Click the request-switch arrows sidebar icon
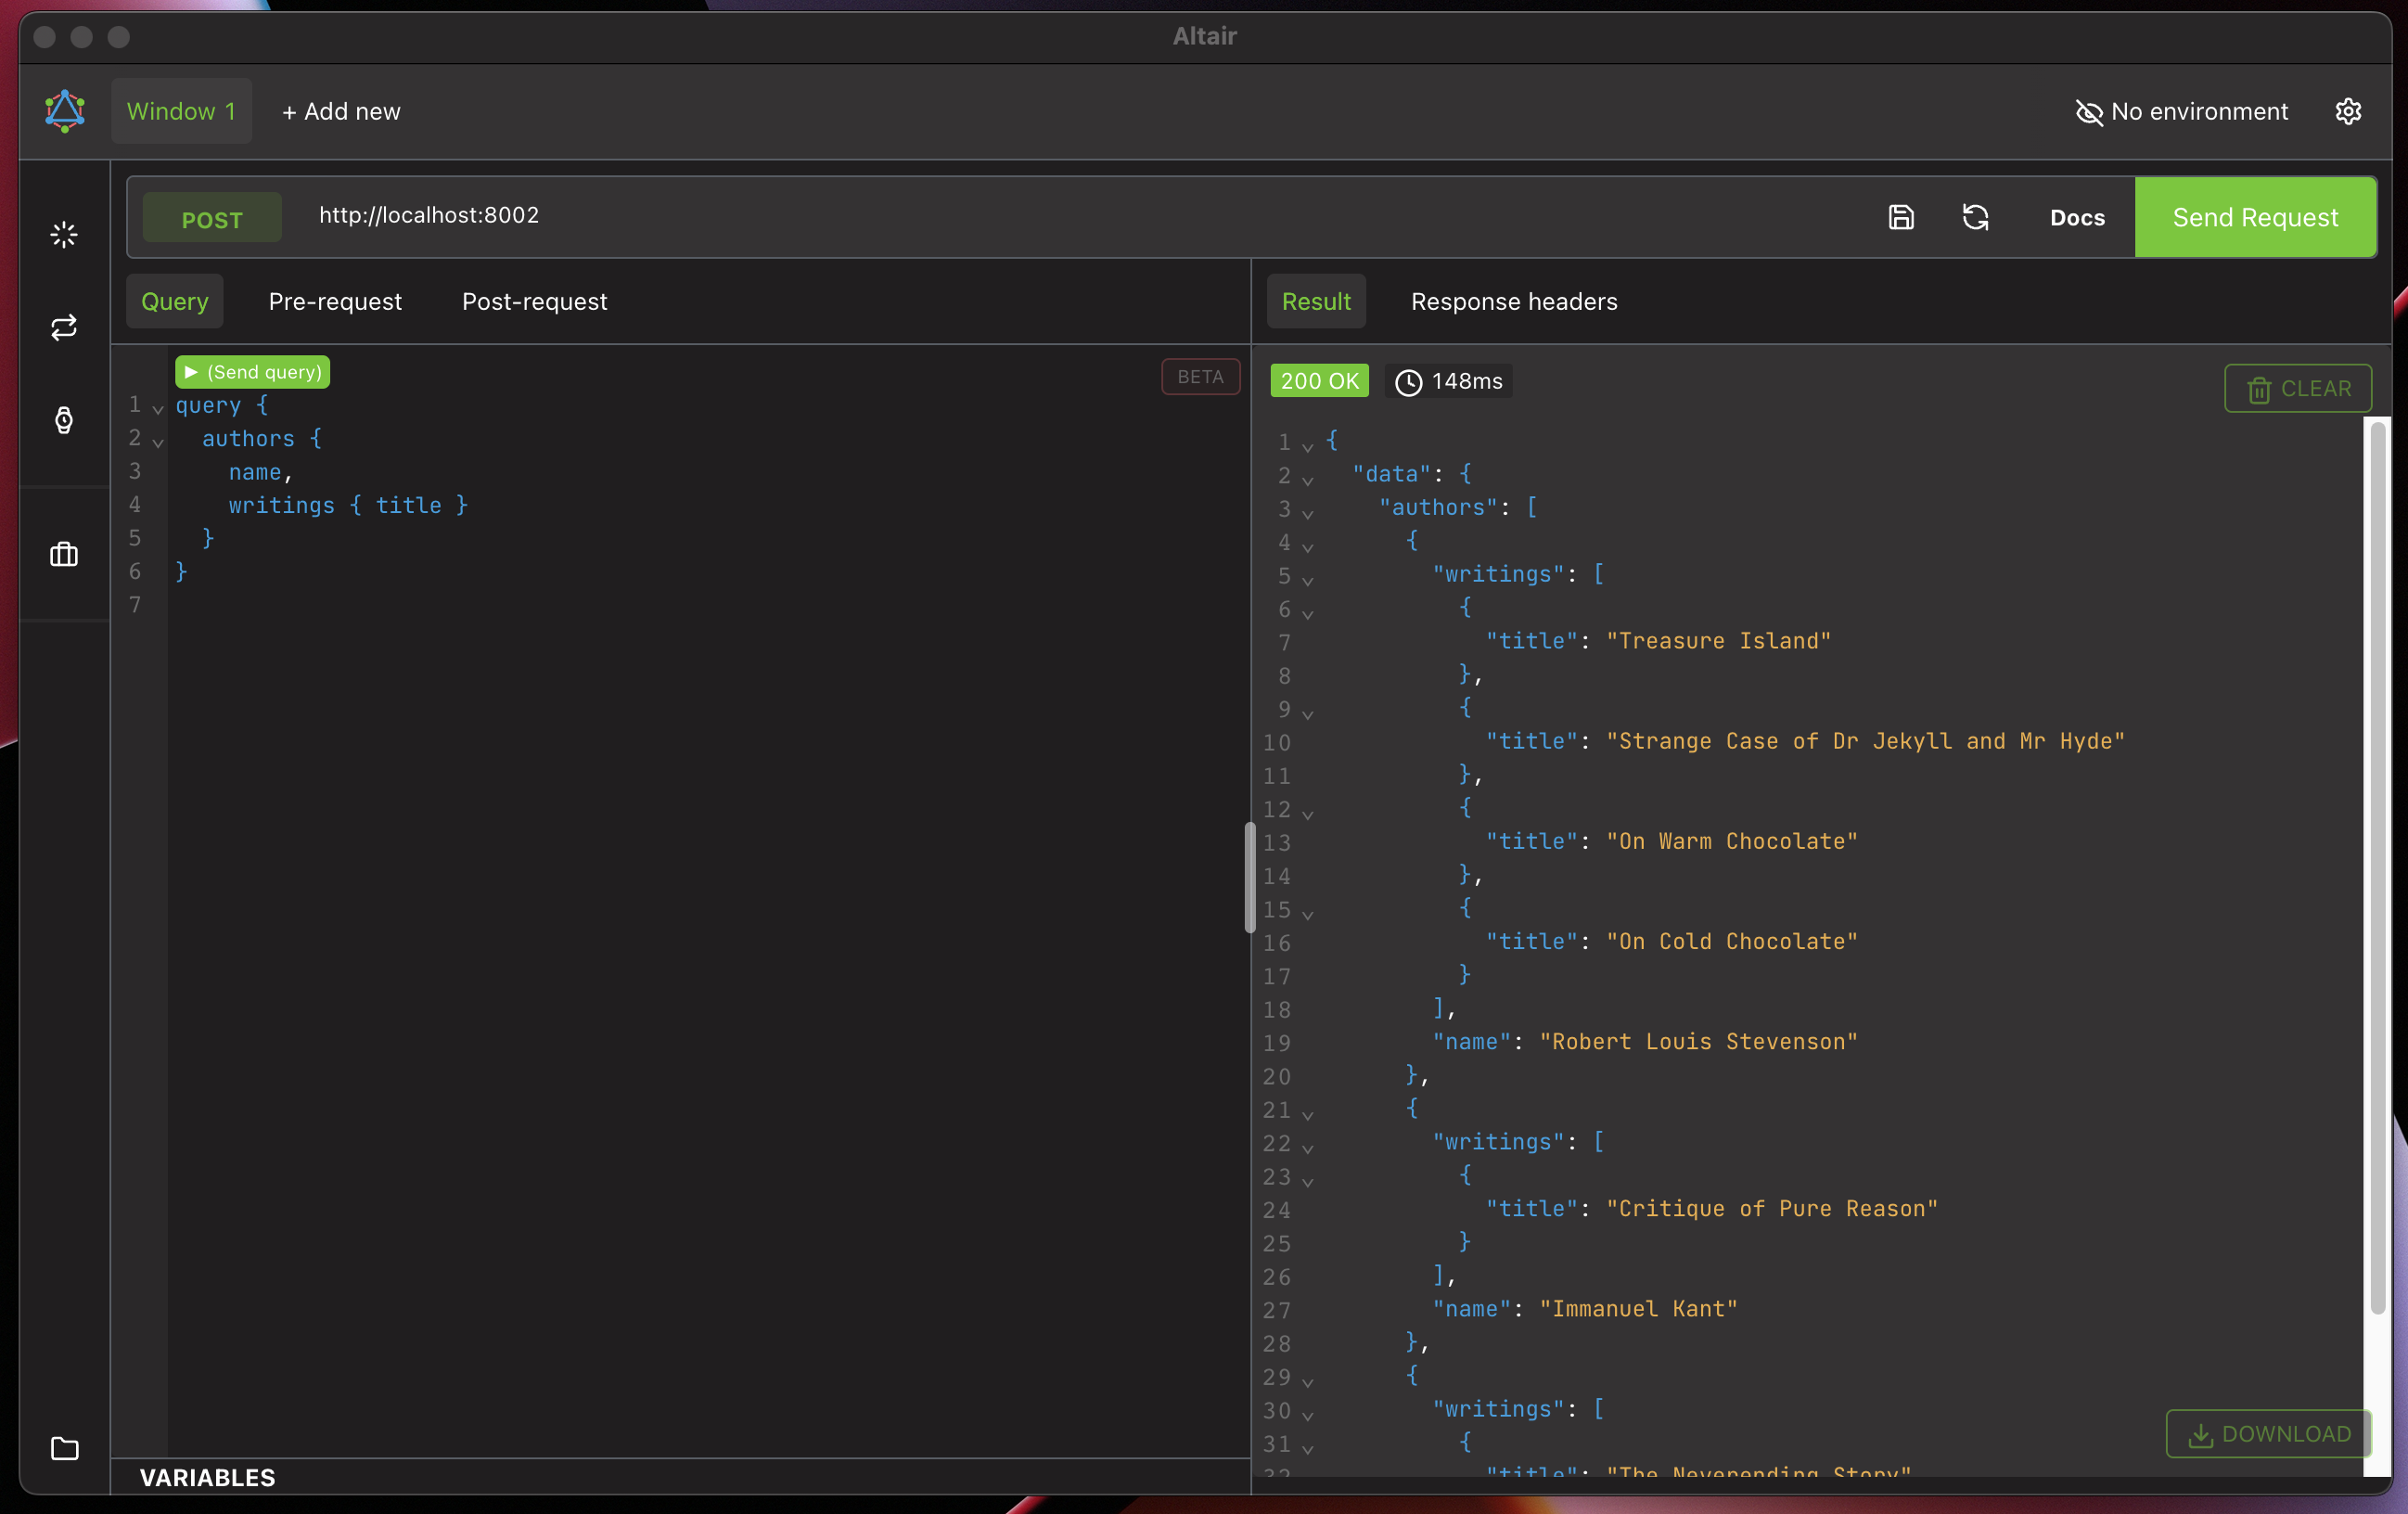Image resolution: width=2408 pixels, height=1514 pixels. click(x=64, y=327)
